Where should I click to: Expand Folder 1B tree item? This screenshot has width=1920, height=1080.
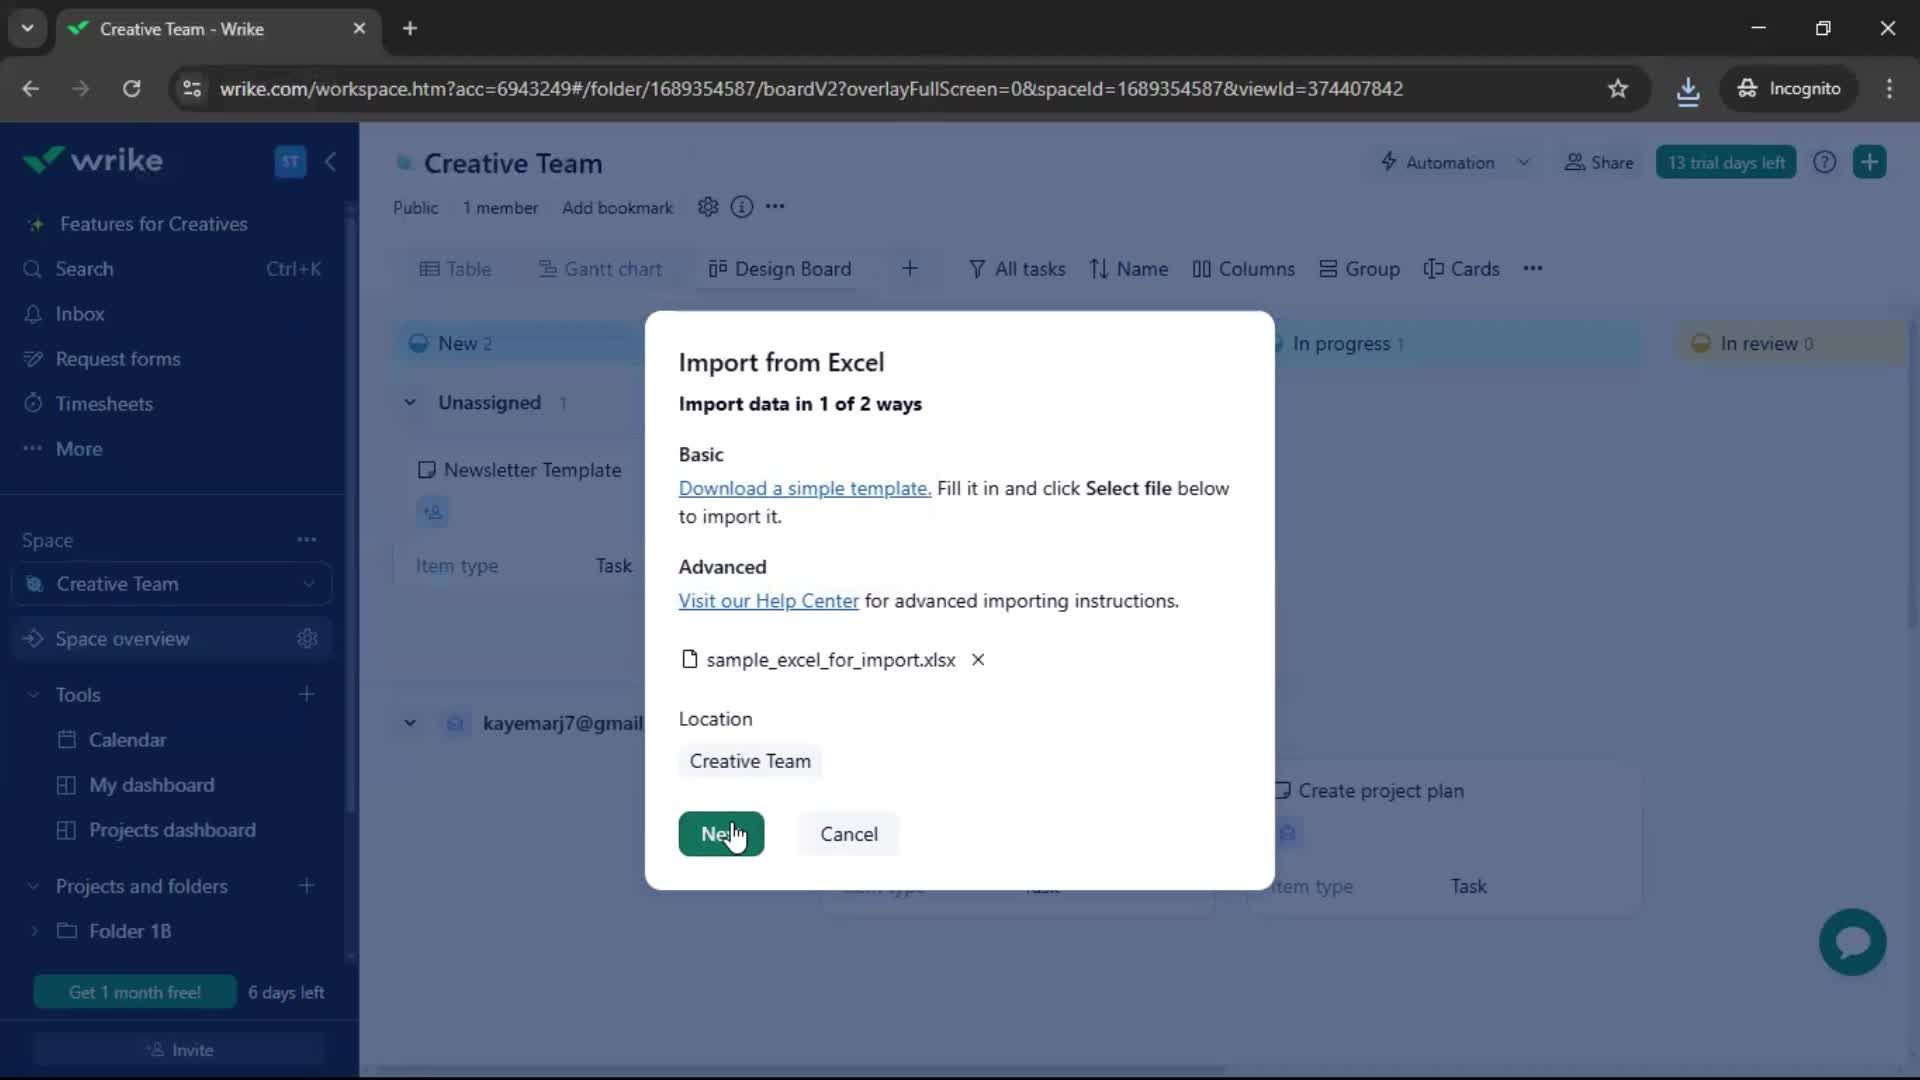coord(34,931)
